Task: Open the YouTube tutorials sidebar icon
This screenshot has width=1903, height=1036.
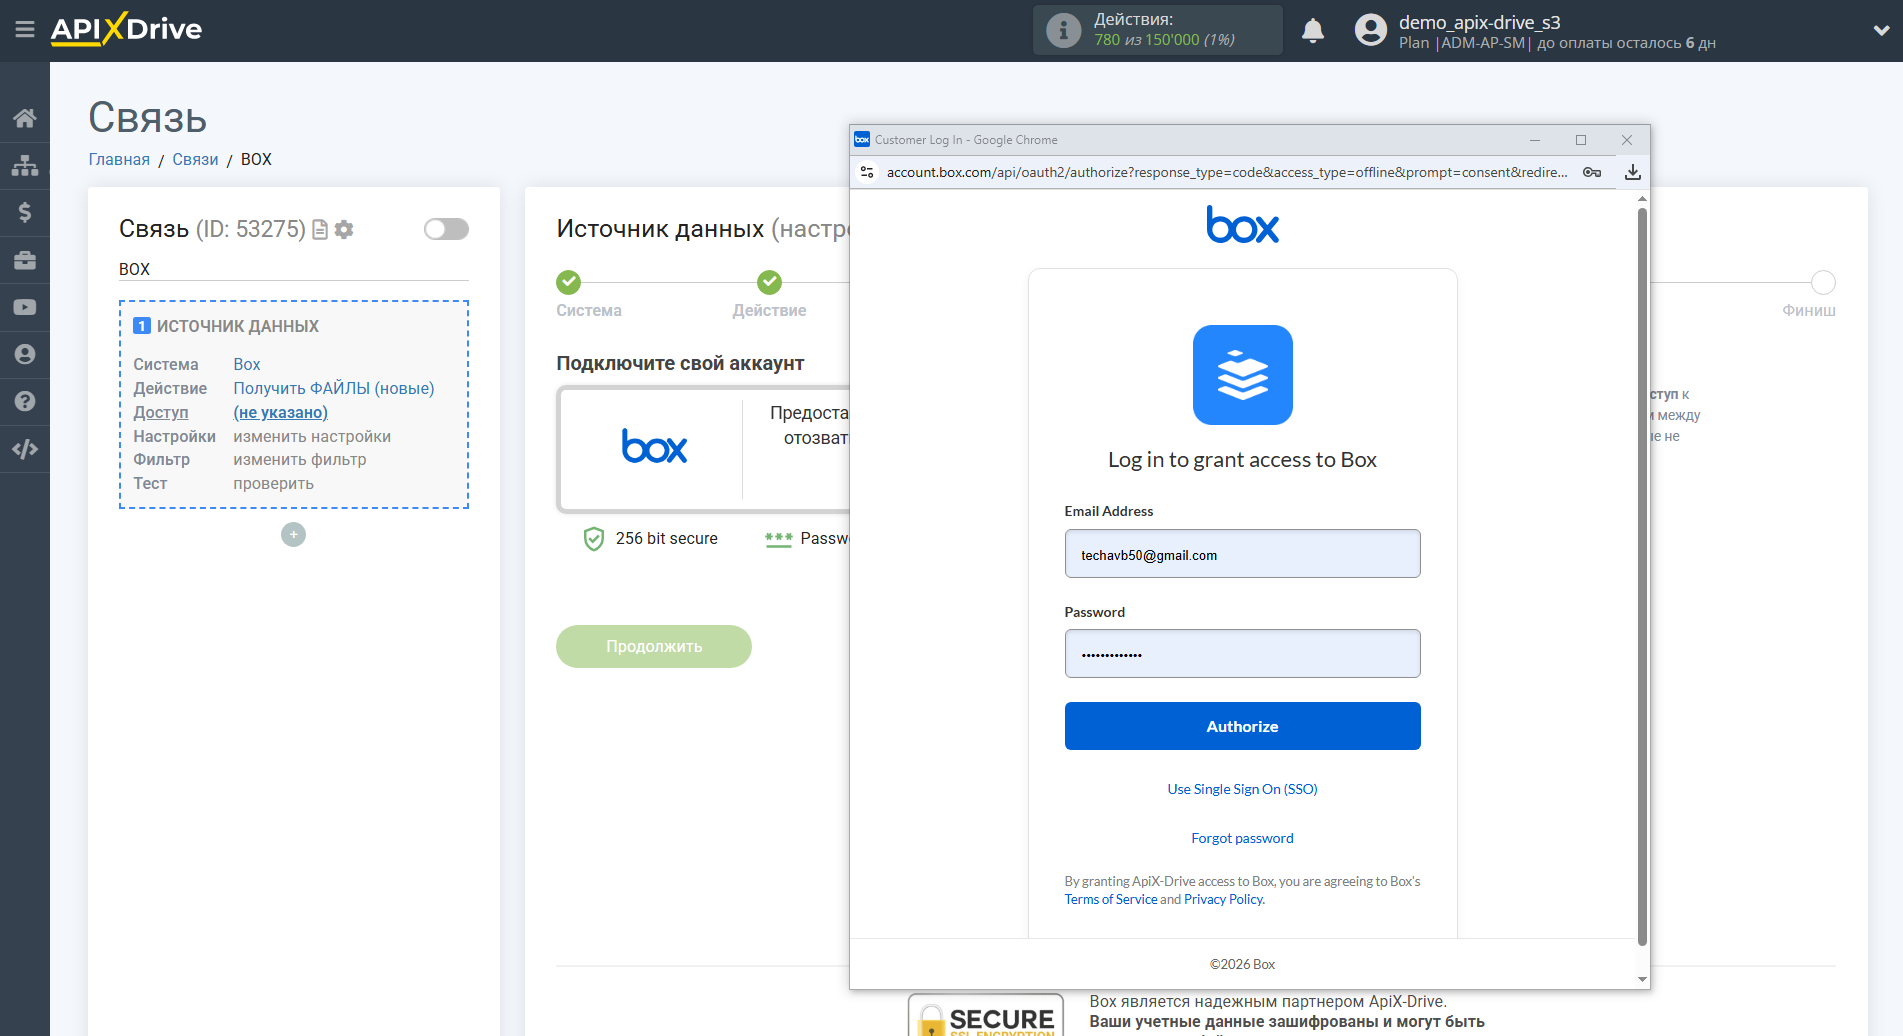Action: pos(25,306)
